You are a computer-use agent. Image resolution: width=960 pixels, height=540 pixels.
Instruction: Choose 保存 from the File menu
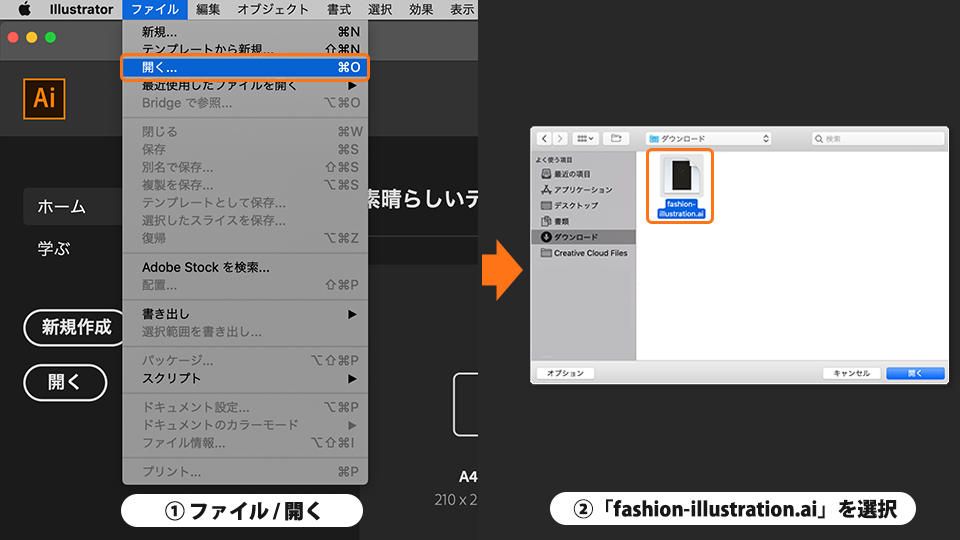click(245, 149)
